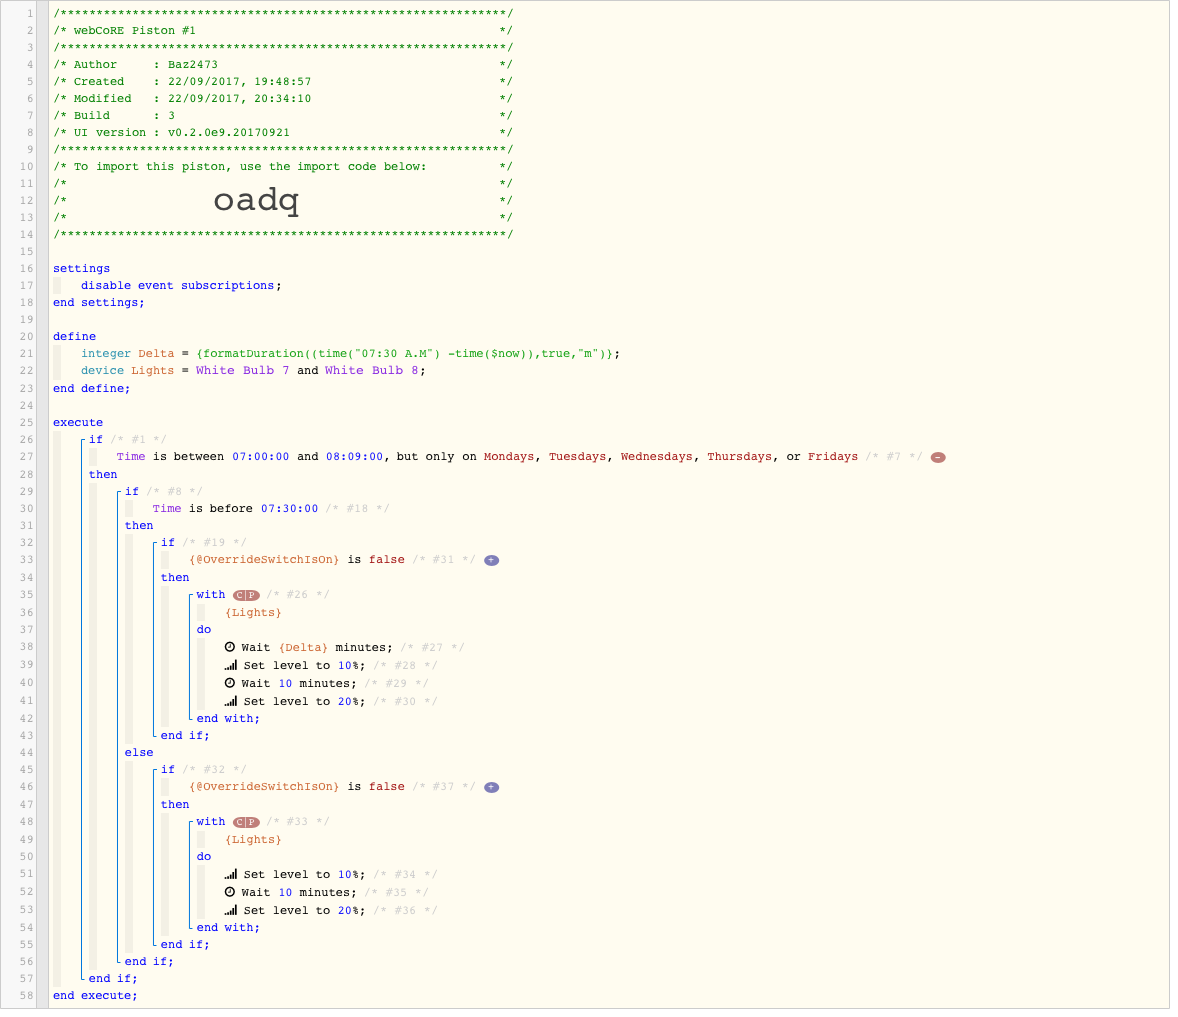Click {@OverrideSwitchIsOn} in condition #31
This screenshot has width=1178, height=1017.
(x=264, y=560)
